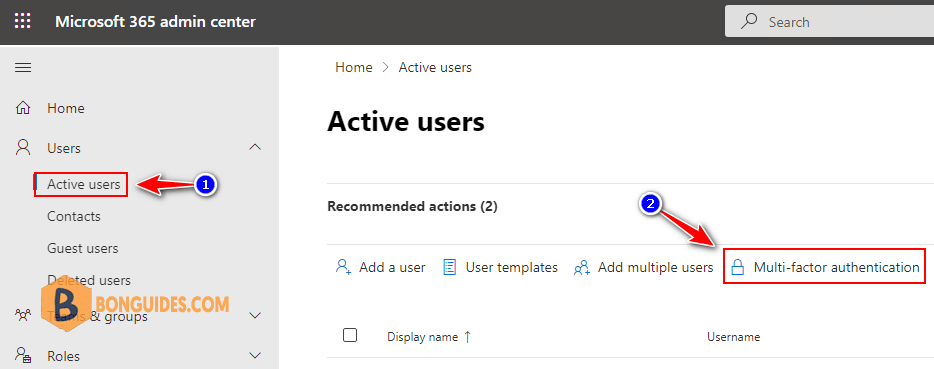Image resolution: width=934 pixels, height=369 pixels.
Task: Click the Add a user person icon
Action: pos(343,267)
